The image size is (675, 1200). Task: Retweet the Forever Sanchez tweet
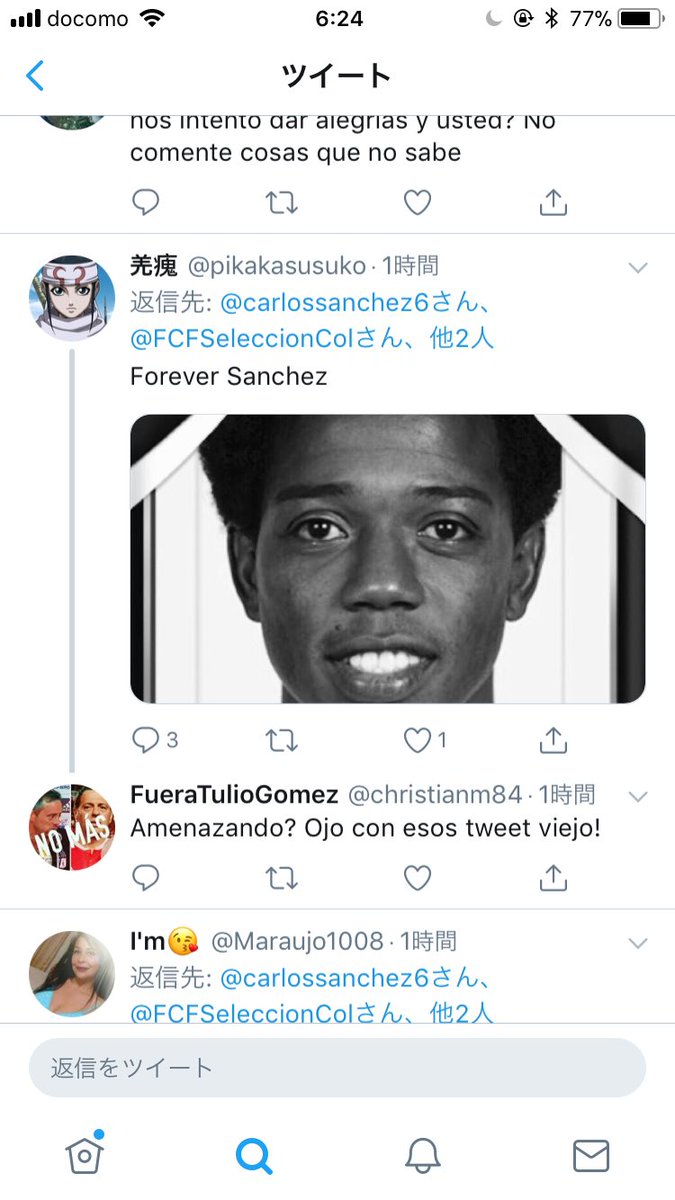[282, 740]
